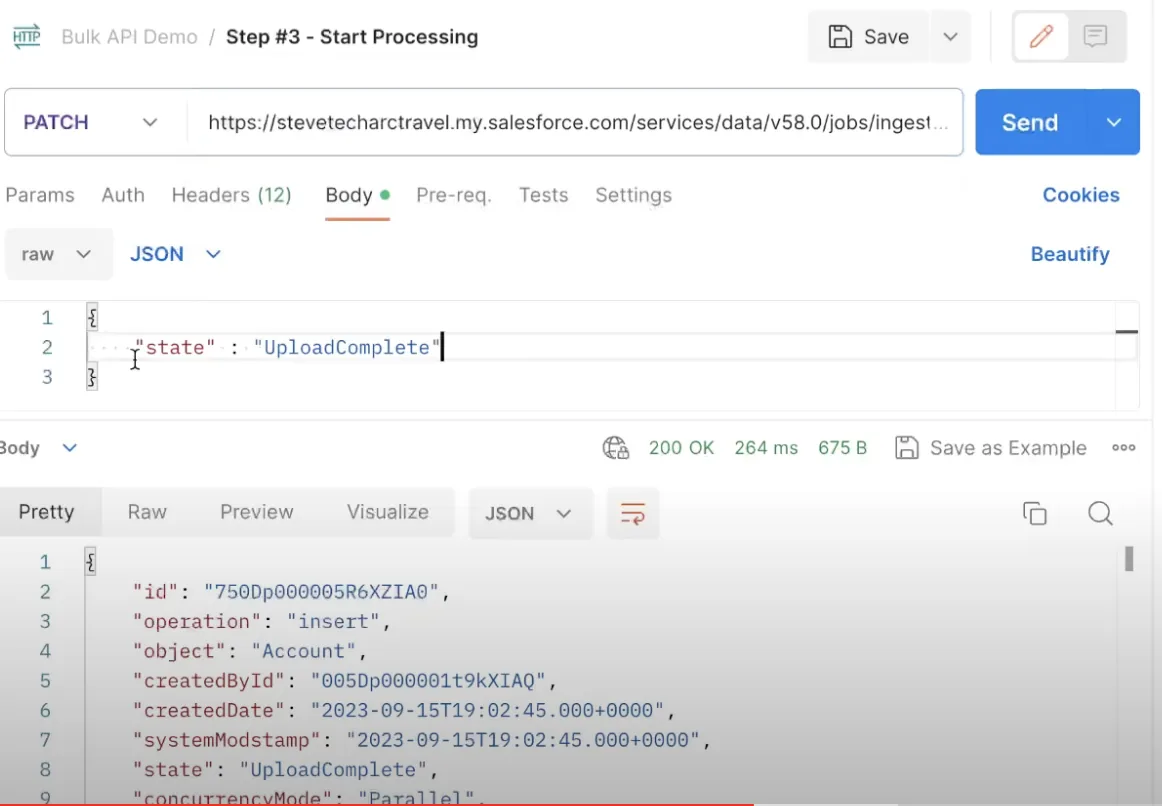
Task: Open the Tests tab
Action: click(x=543, y=195)
